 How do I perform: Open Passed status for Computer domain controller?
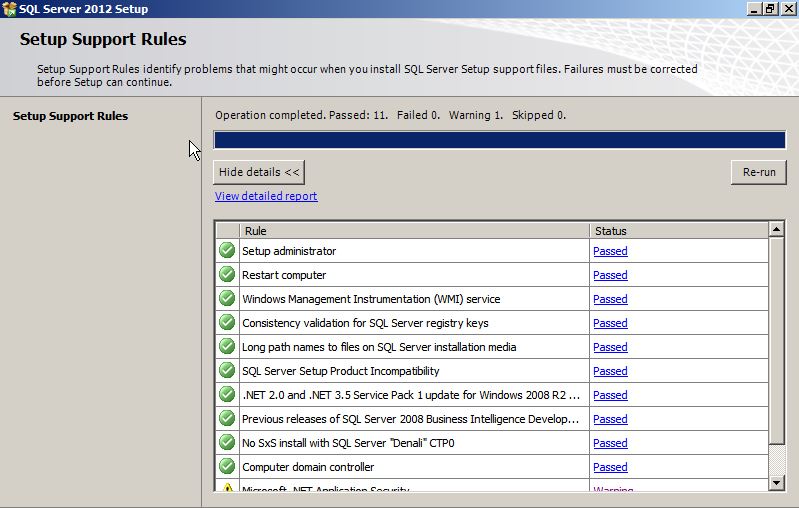coord(610,467)
